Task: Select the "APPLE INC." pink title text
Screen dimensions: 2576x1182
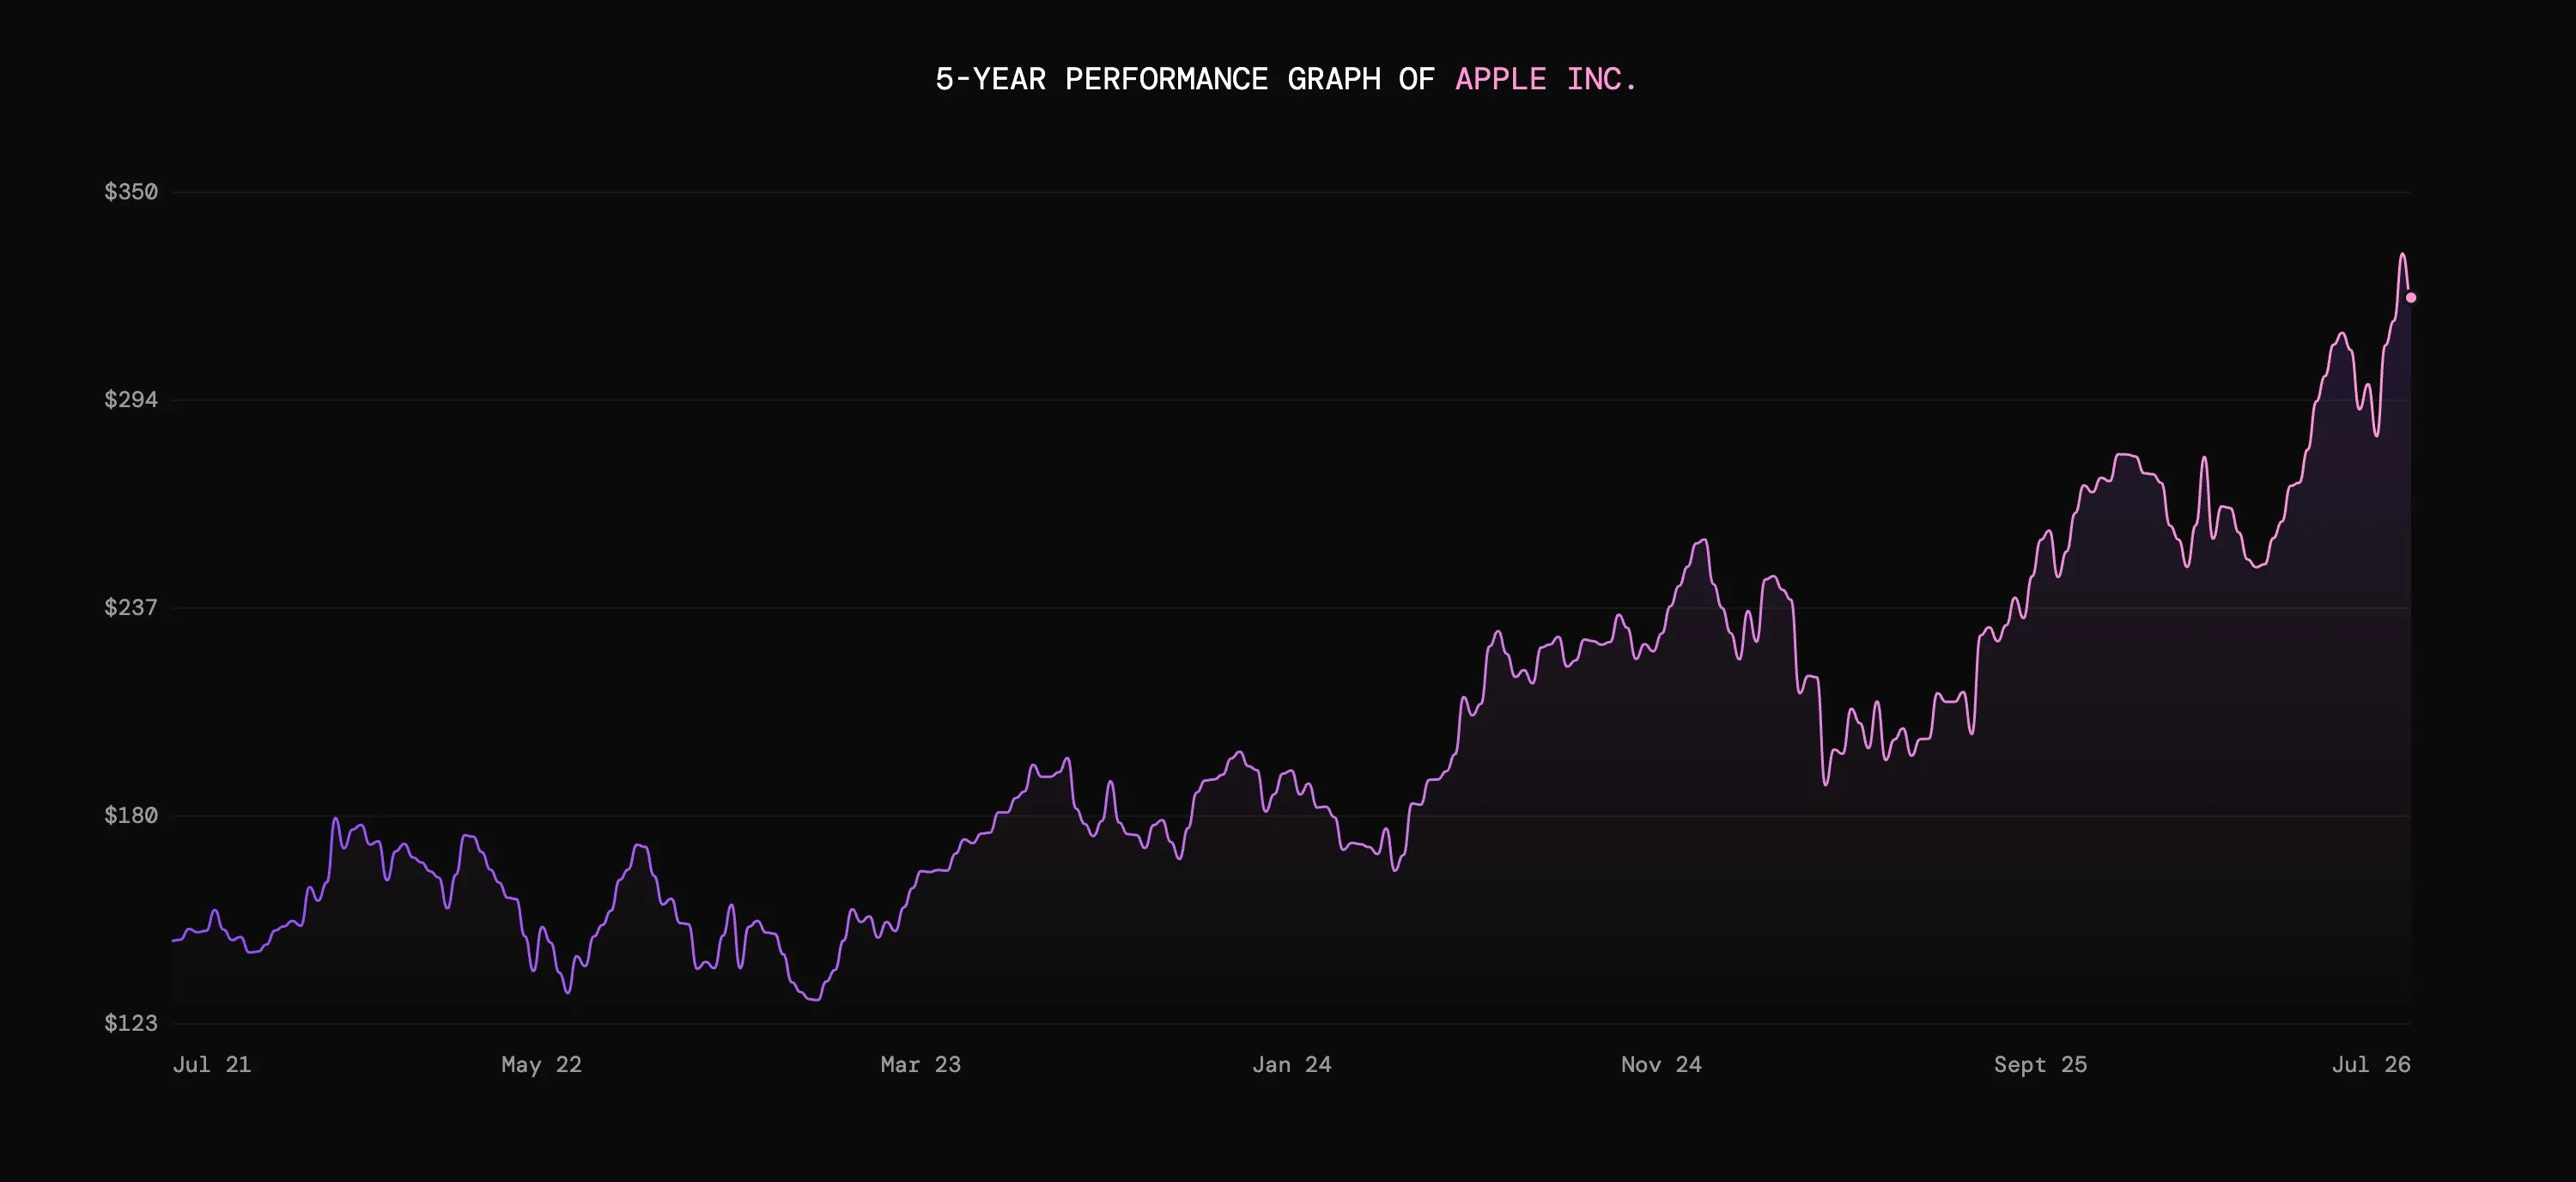Action: [x=1545, y=79]
